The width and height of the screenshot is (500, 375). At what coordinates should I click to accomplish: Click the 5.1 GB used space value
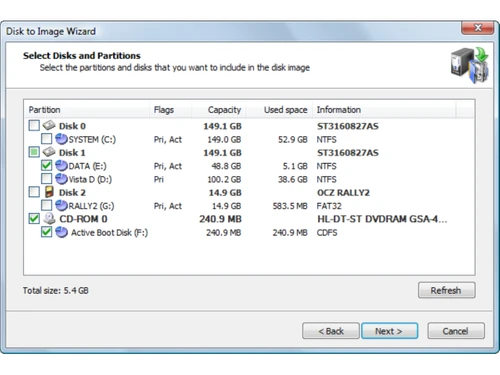tap(295, 166)
